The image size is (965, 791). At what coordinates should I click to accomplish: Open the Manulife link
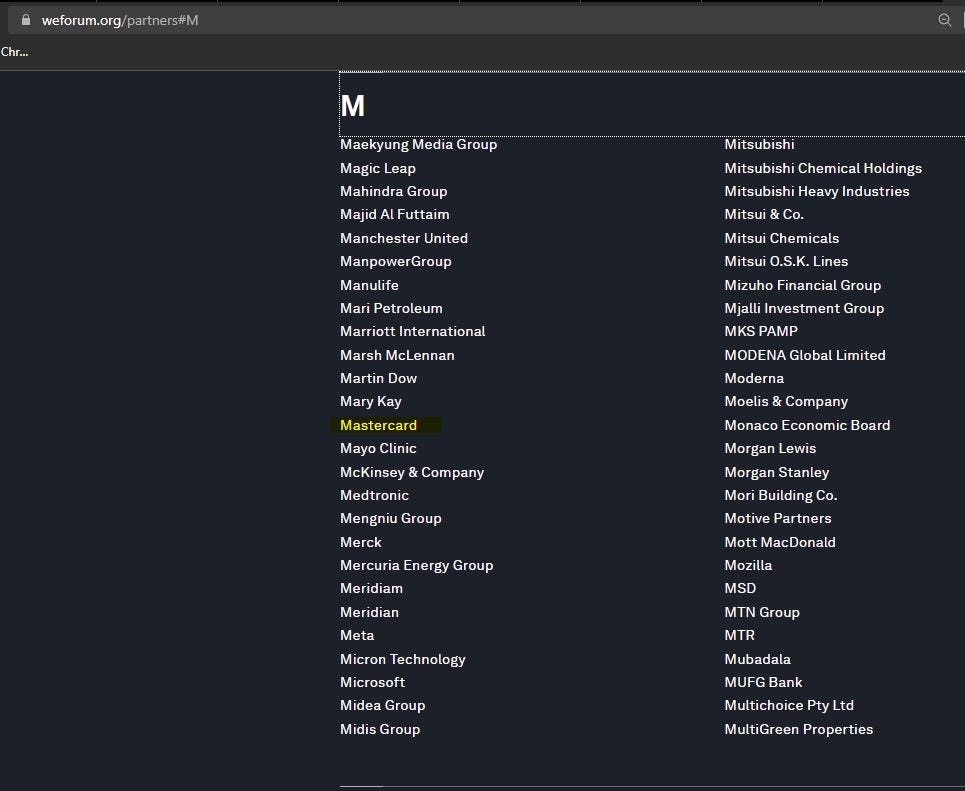coord(369,285)
